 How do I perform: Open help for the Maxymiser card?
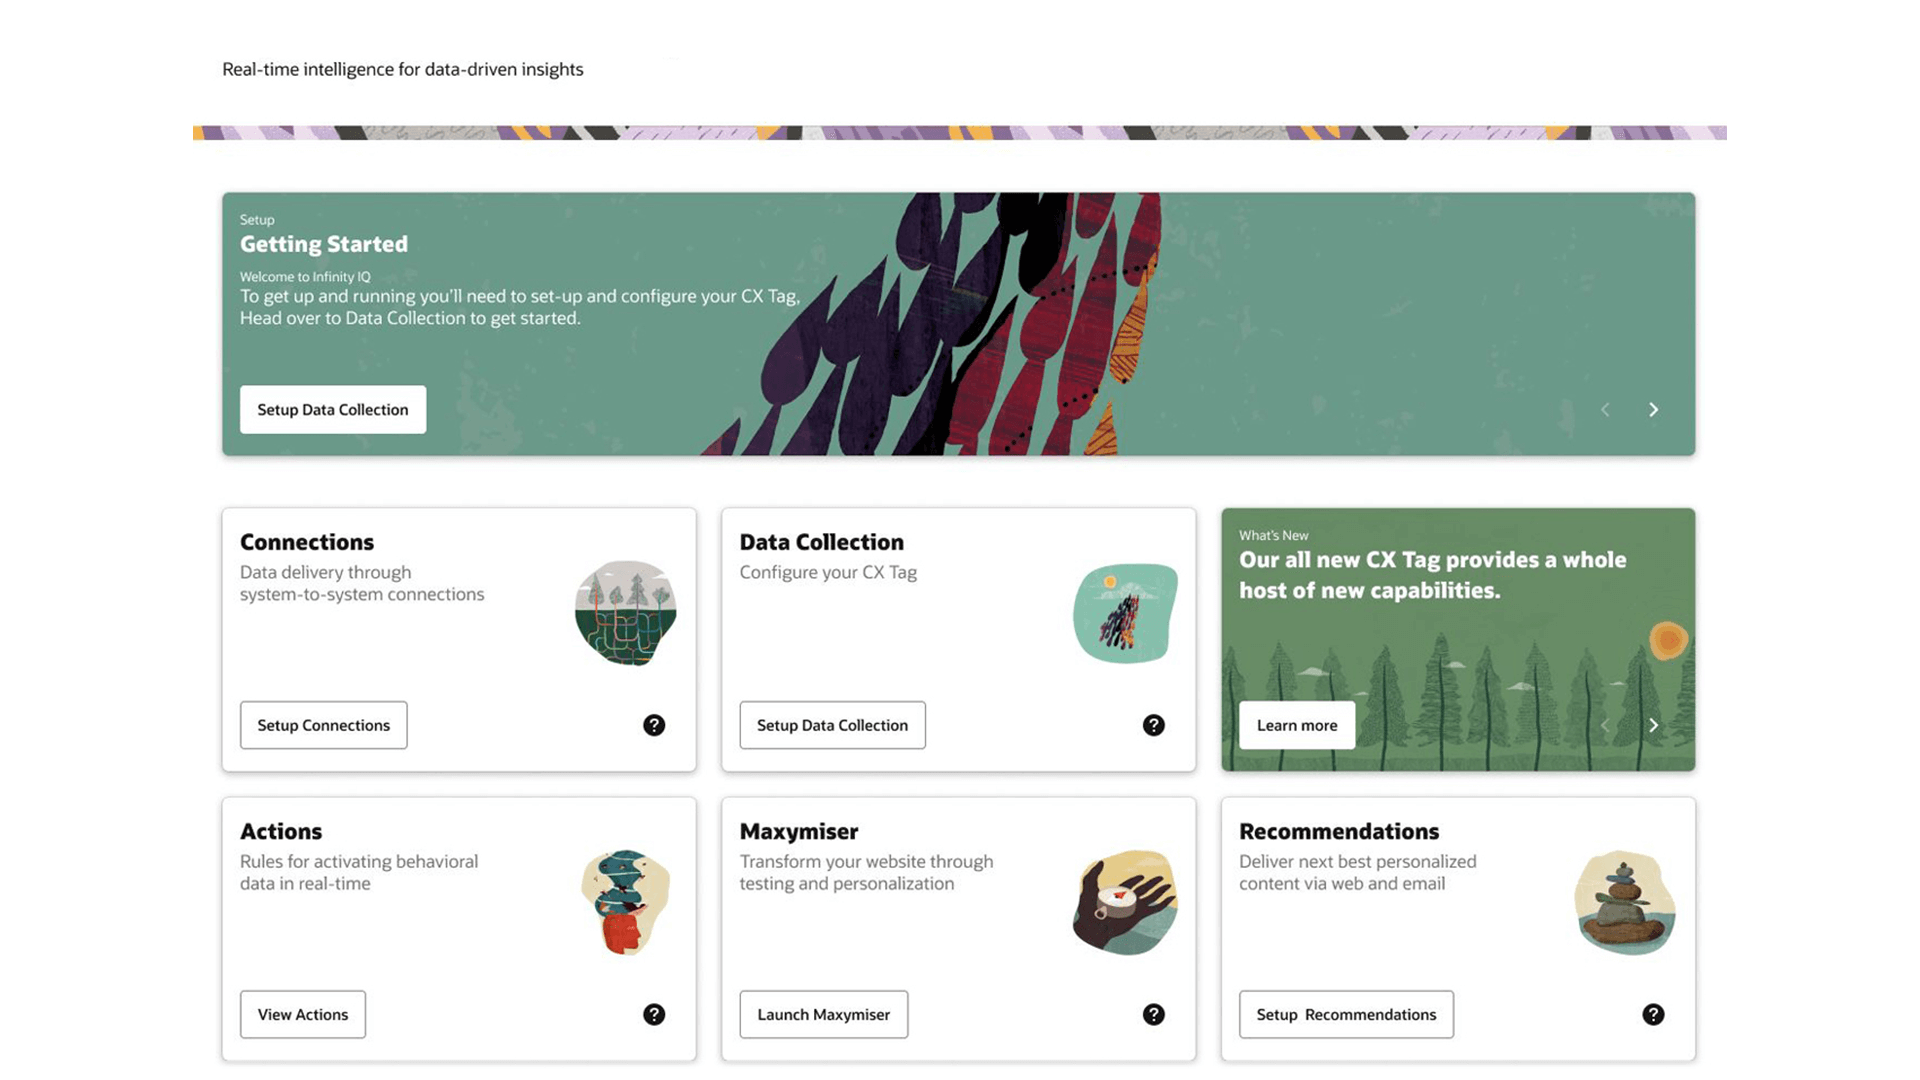(1153, 1014)
